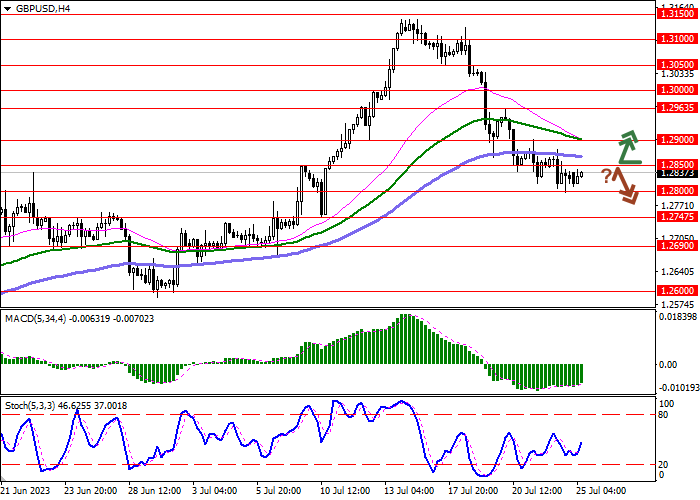Select the 1.28000 price level label

(677, 191)
